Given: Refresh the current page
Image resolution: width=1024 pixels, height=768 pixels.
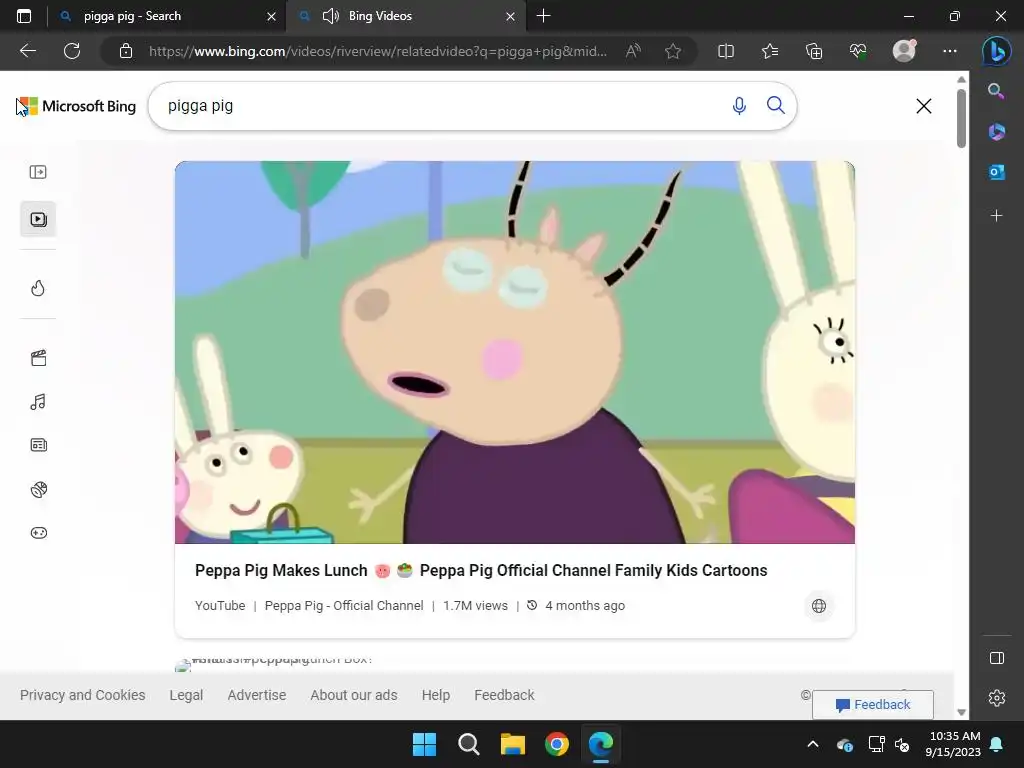Looking at the screenshot, I should click(x=72, y=51).
